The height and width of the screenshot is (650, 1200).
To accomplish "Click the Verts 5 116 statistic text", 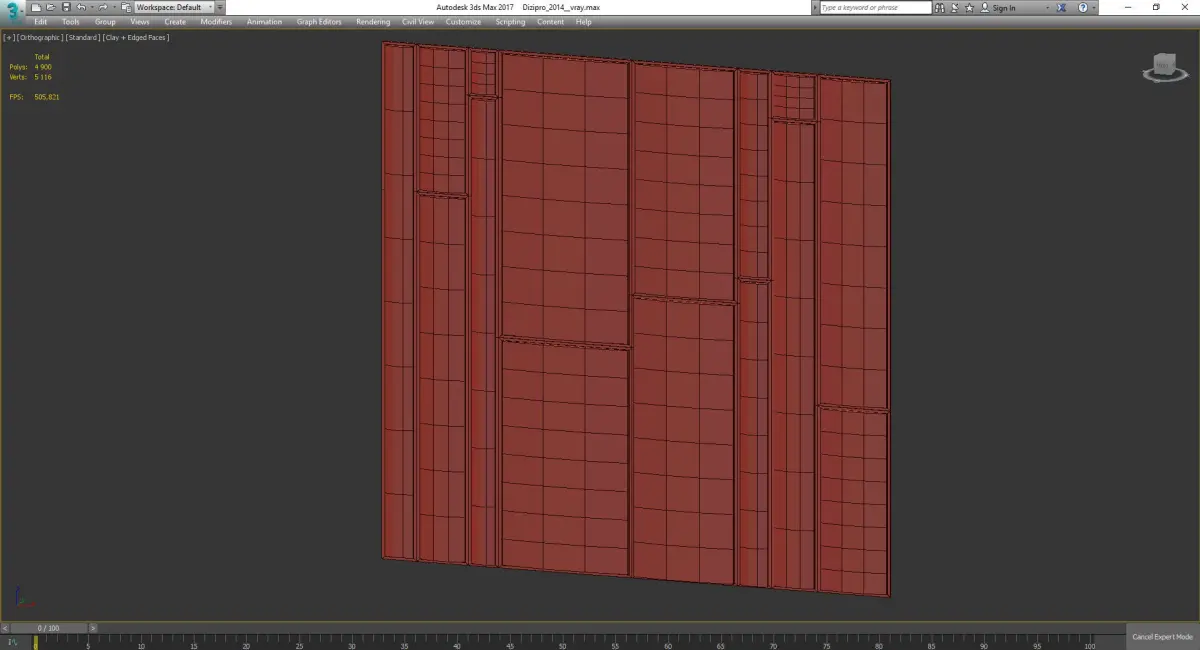I will [30, 77].
